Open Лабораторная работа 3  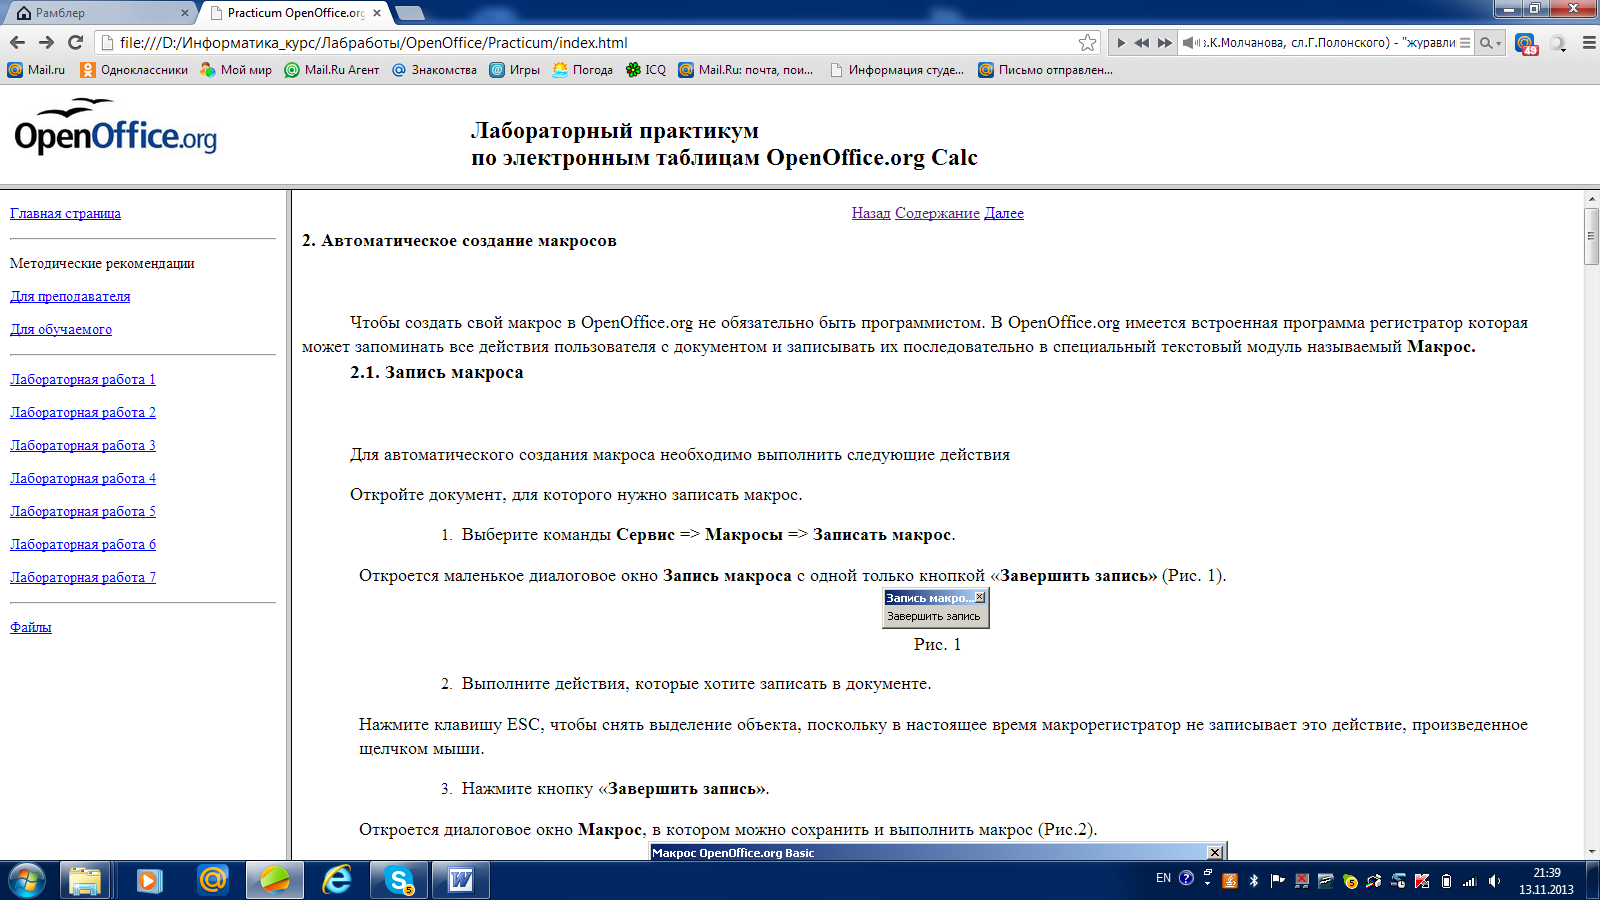[x=83, y=445]
